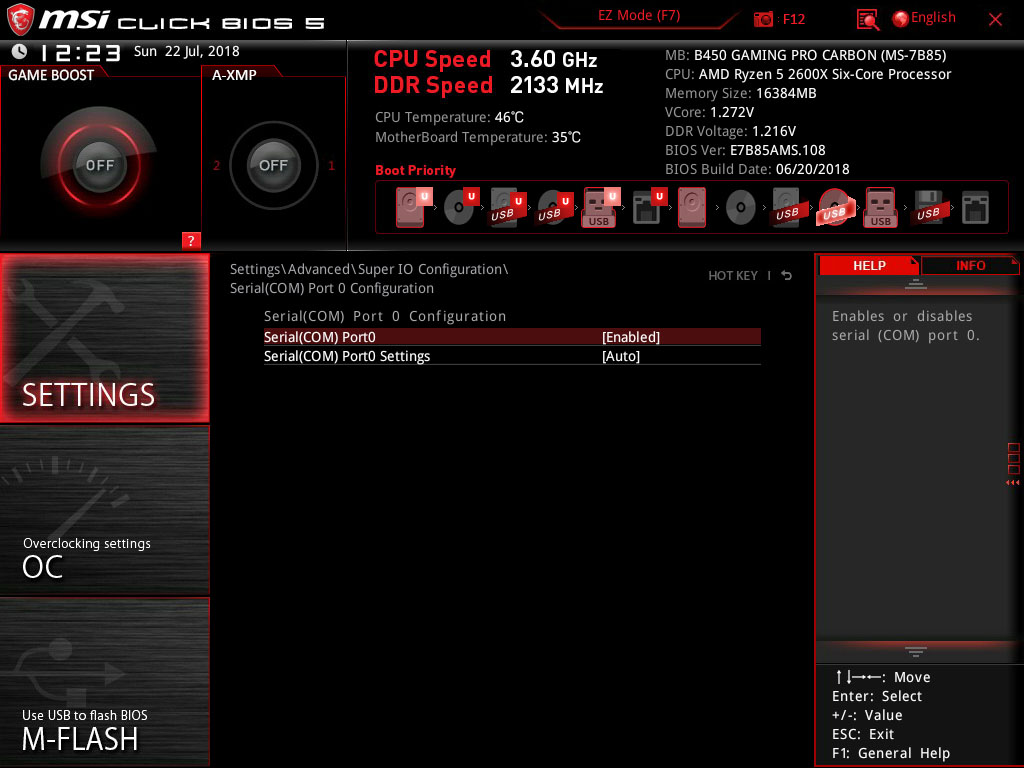The height and width of the screenshot is (768, 1024).
Task: Click the BIOS Ver E7B85AMS.108 text
Action: 745,150
